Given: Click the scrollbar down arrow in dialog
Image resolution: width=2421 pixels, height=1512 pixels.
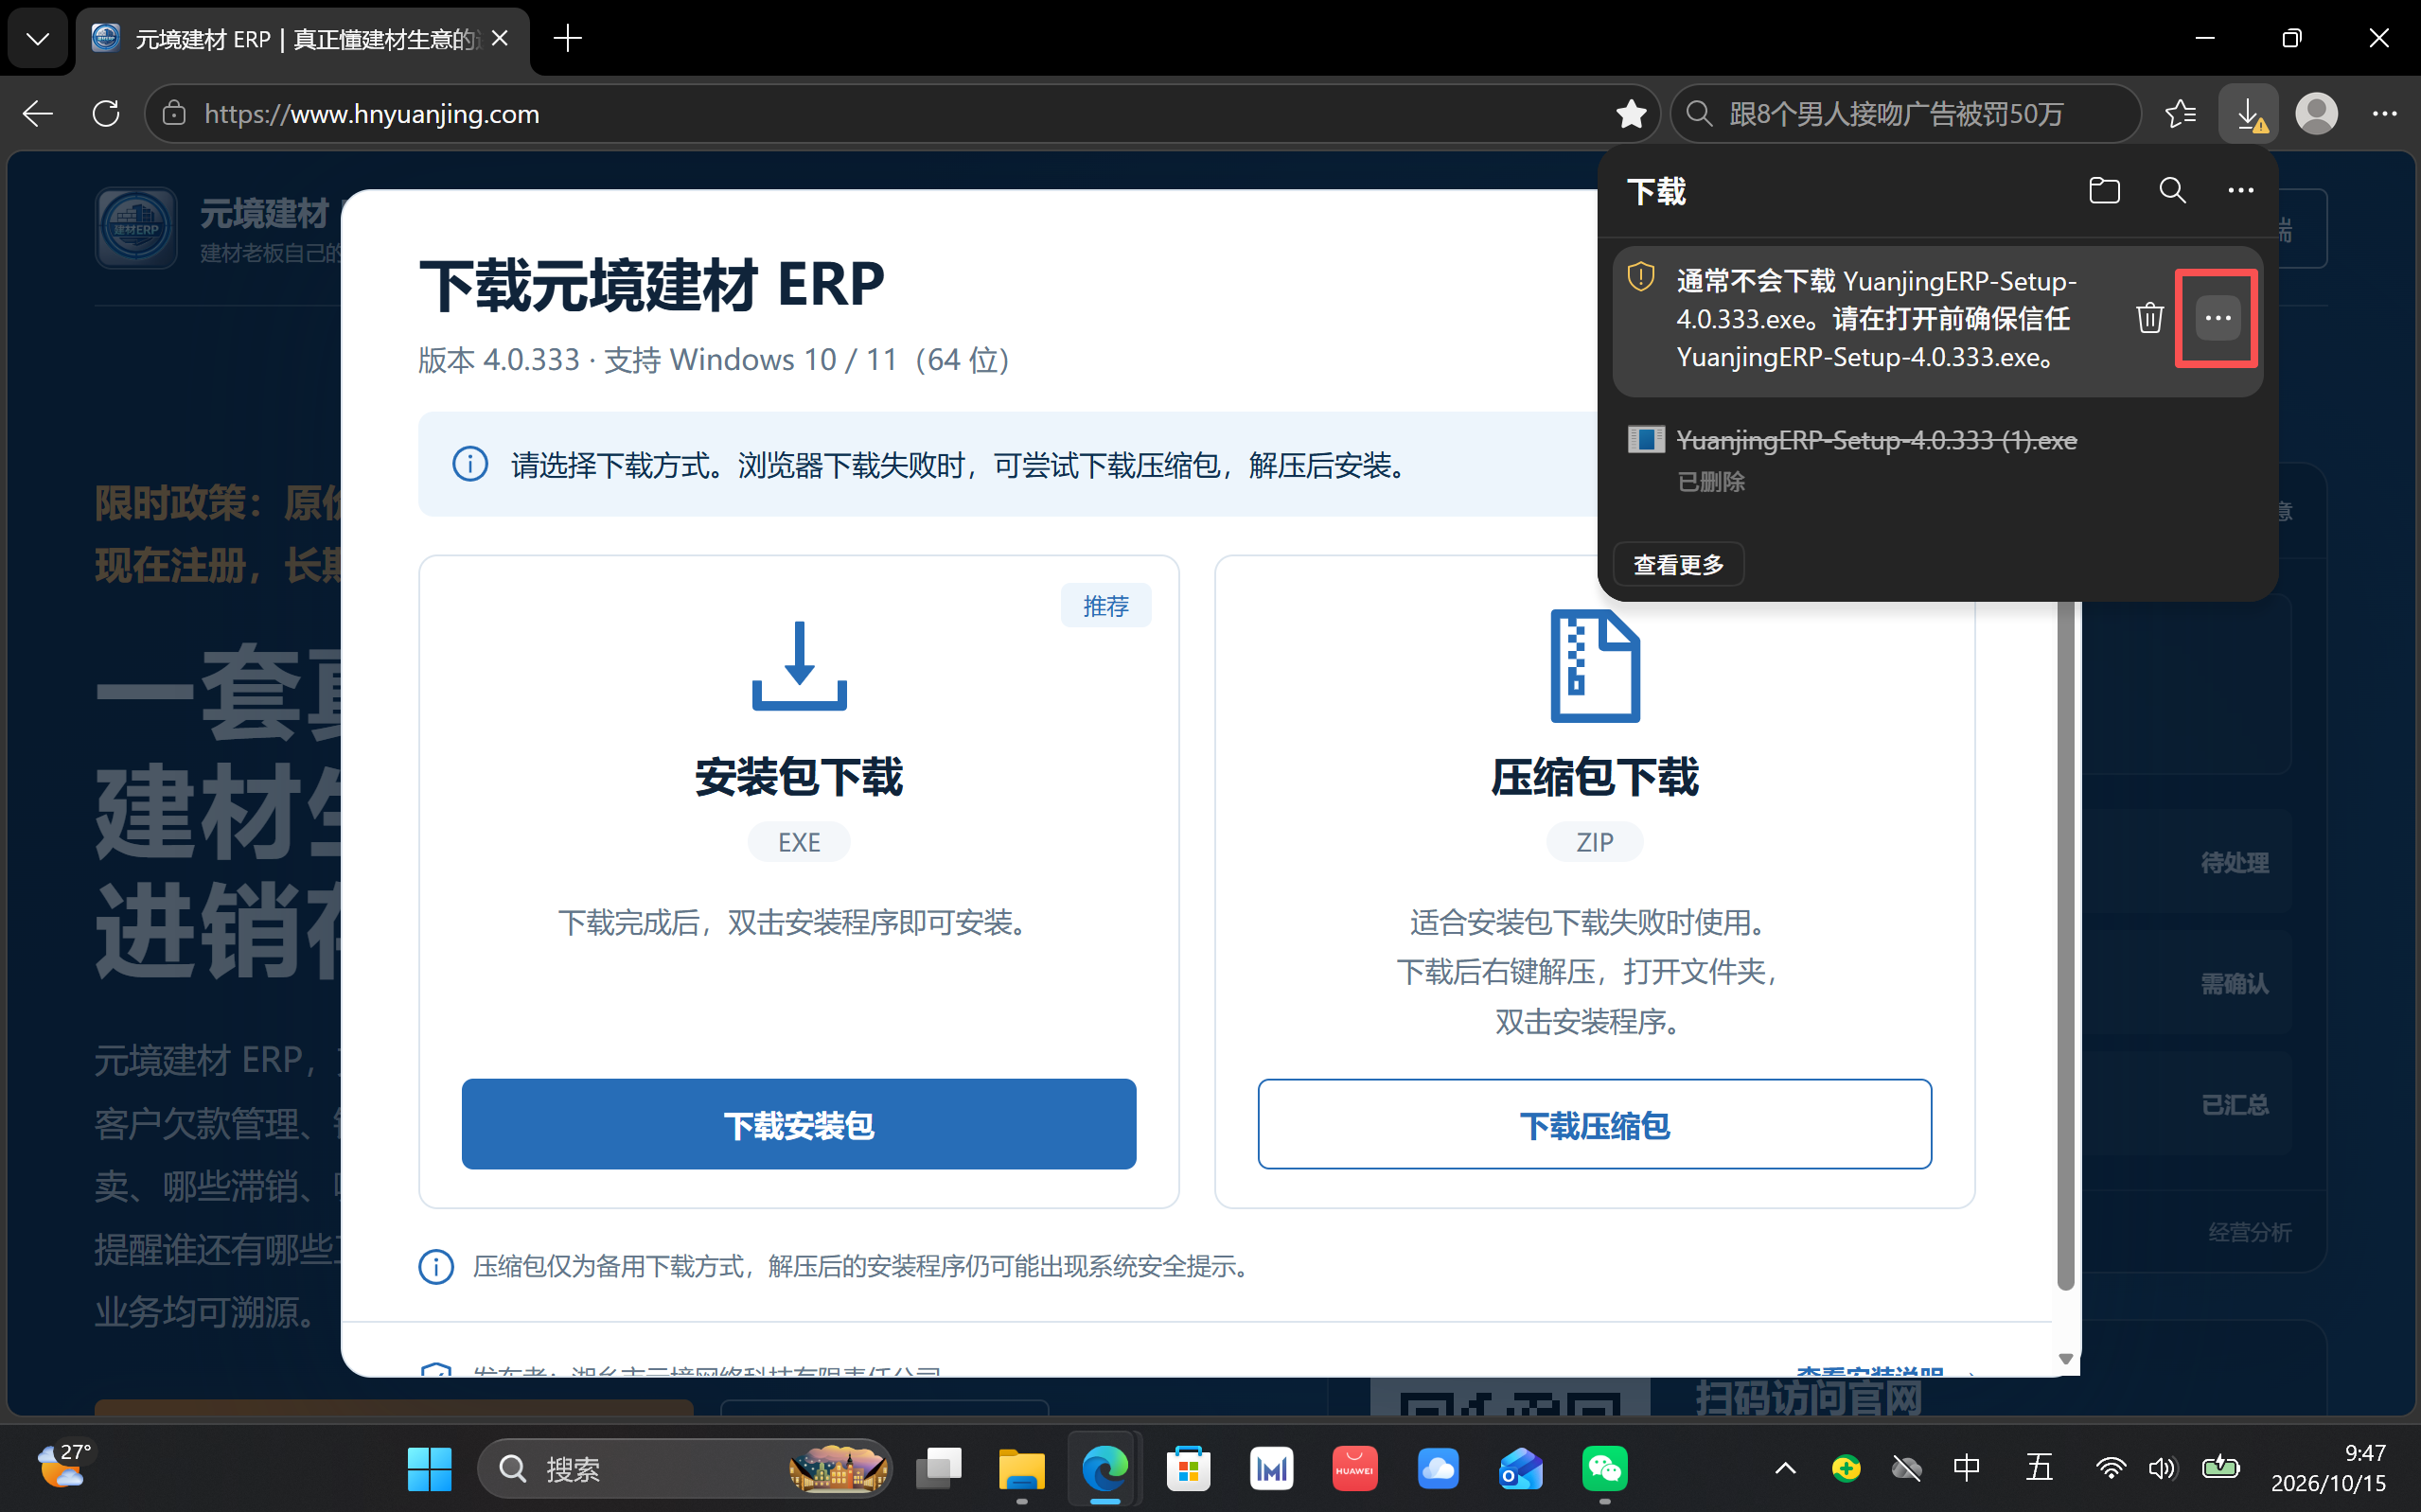Looking at the screenshot, I should [x=2065, y=1358].
